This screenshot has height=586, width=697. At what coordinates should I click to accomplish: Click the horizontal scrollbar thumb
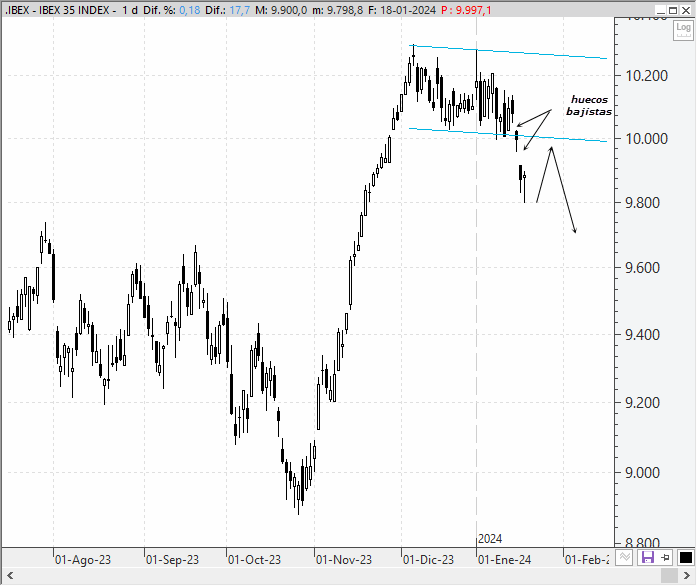tap(669, 576)
